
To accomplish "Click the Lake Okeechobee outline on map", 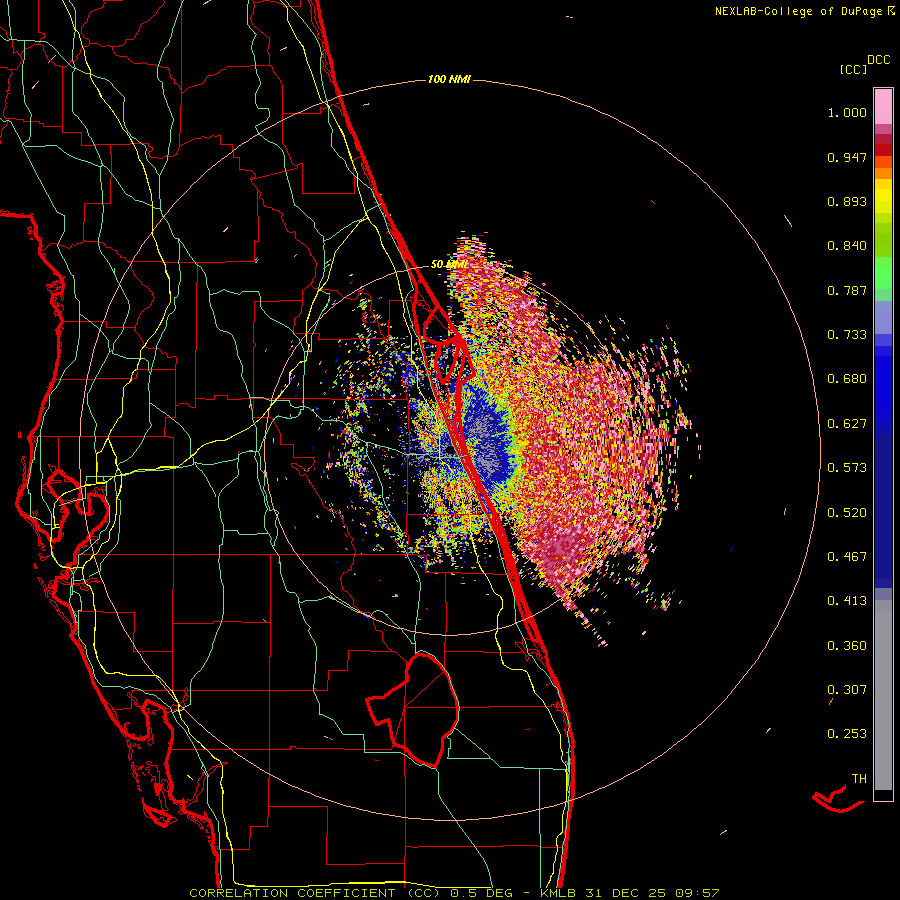I will [x=413, y=709].
